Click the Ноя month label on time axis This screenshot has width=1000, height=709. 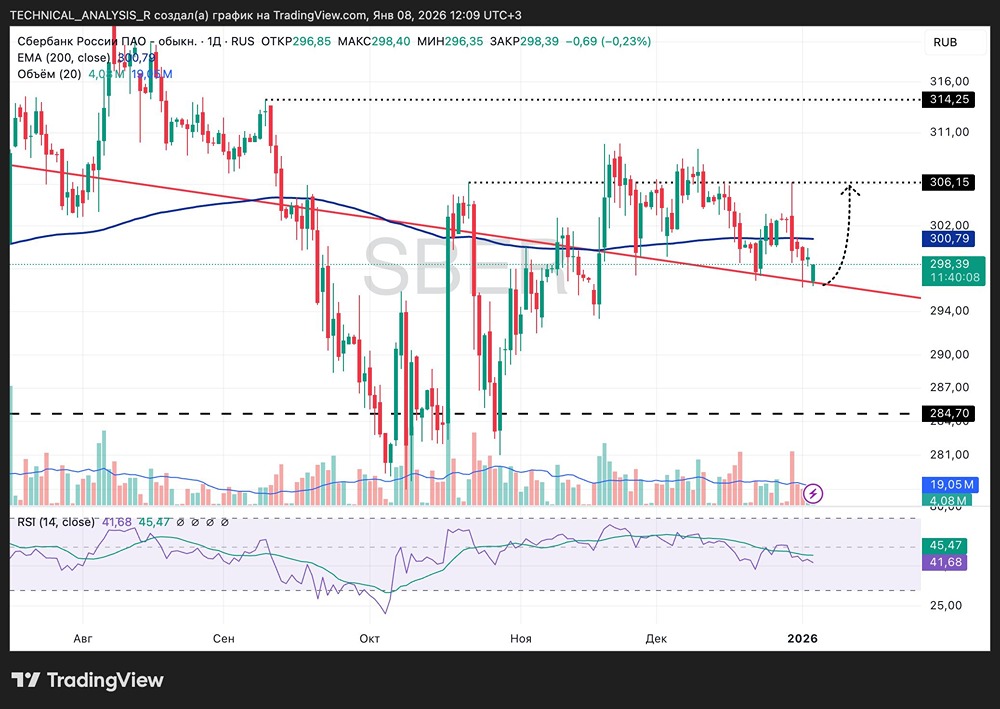[x=521, y=638]
